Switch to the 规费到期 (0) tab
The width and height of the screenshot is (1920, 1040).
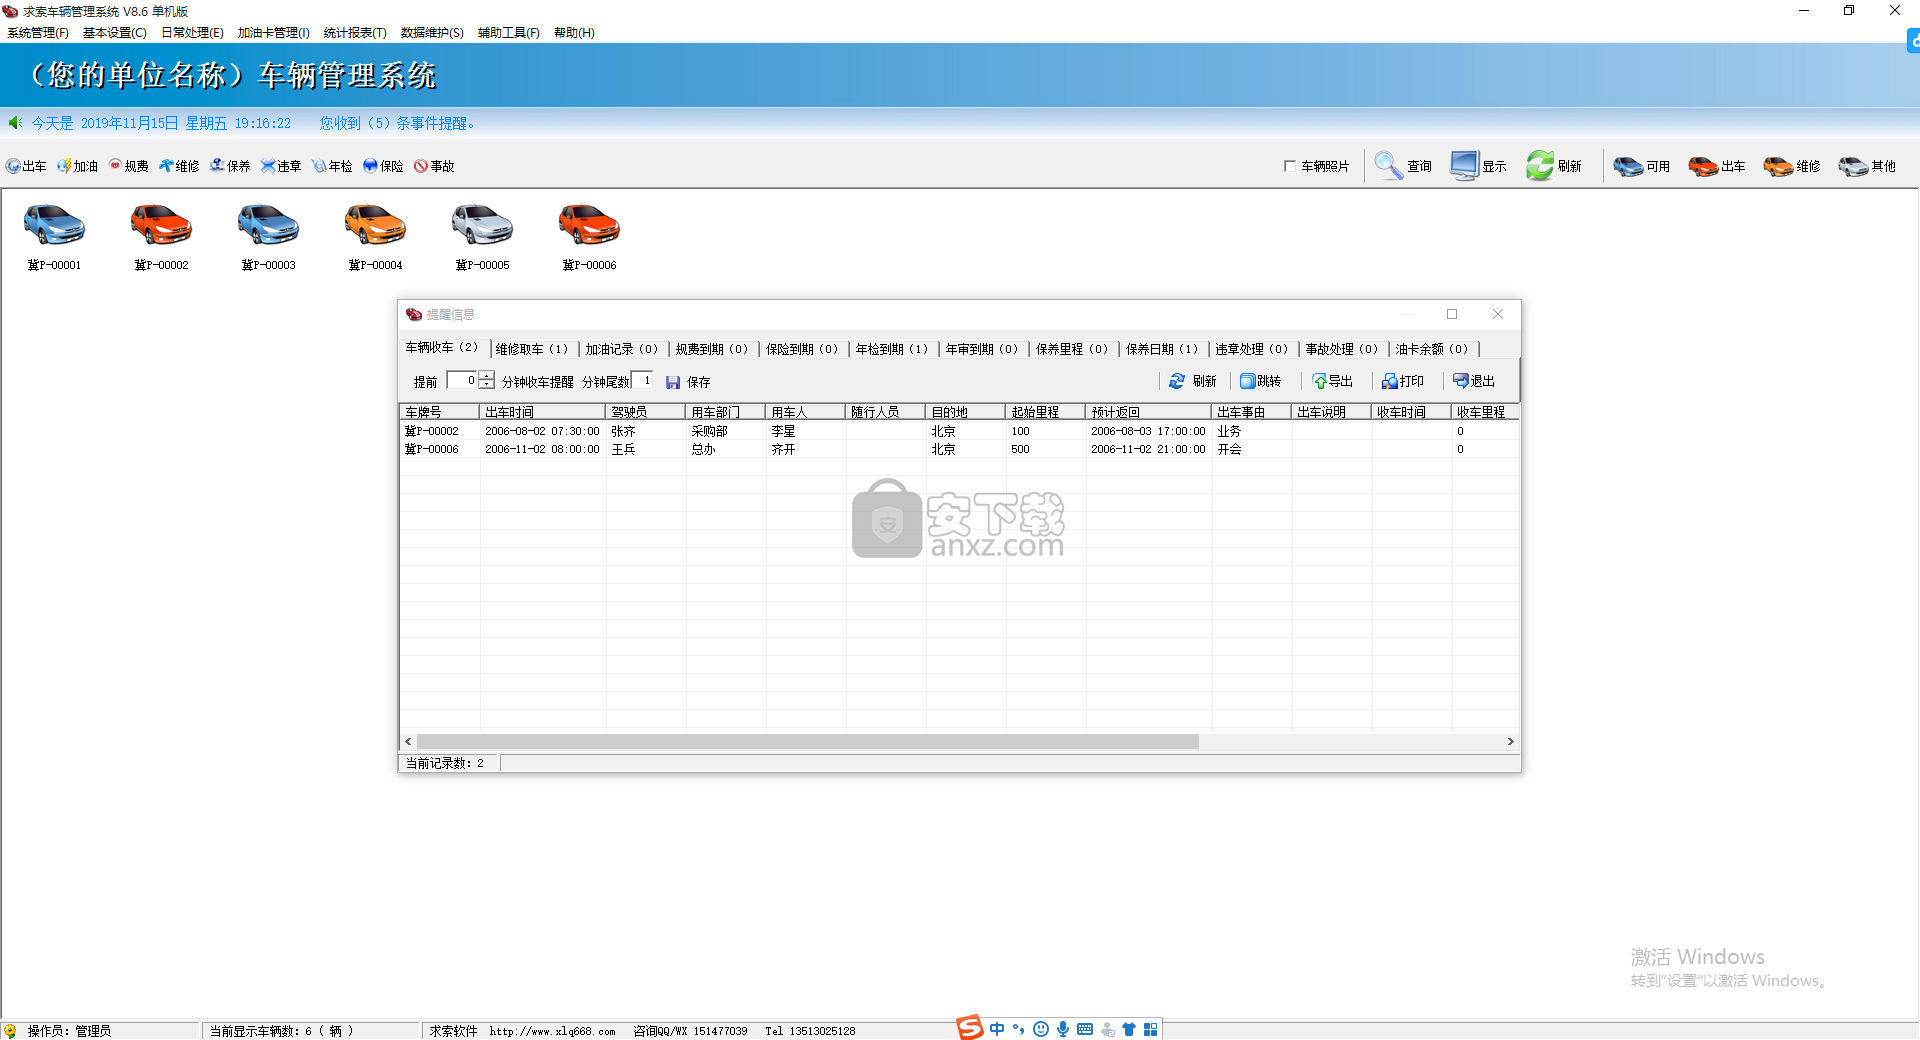712,349
